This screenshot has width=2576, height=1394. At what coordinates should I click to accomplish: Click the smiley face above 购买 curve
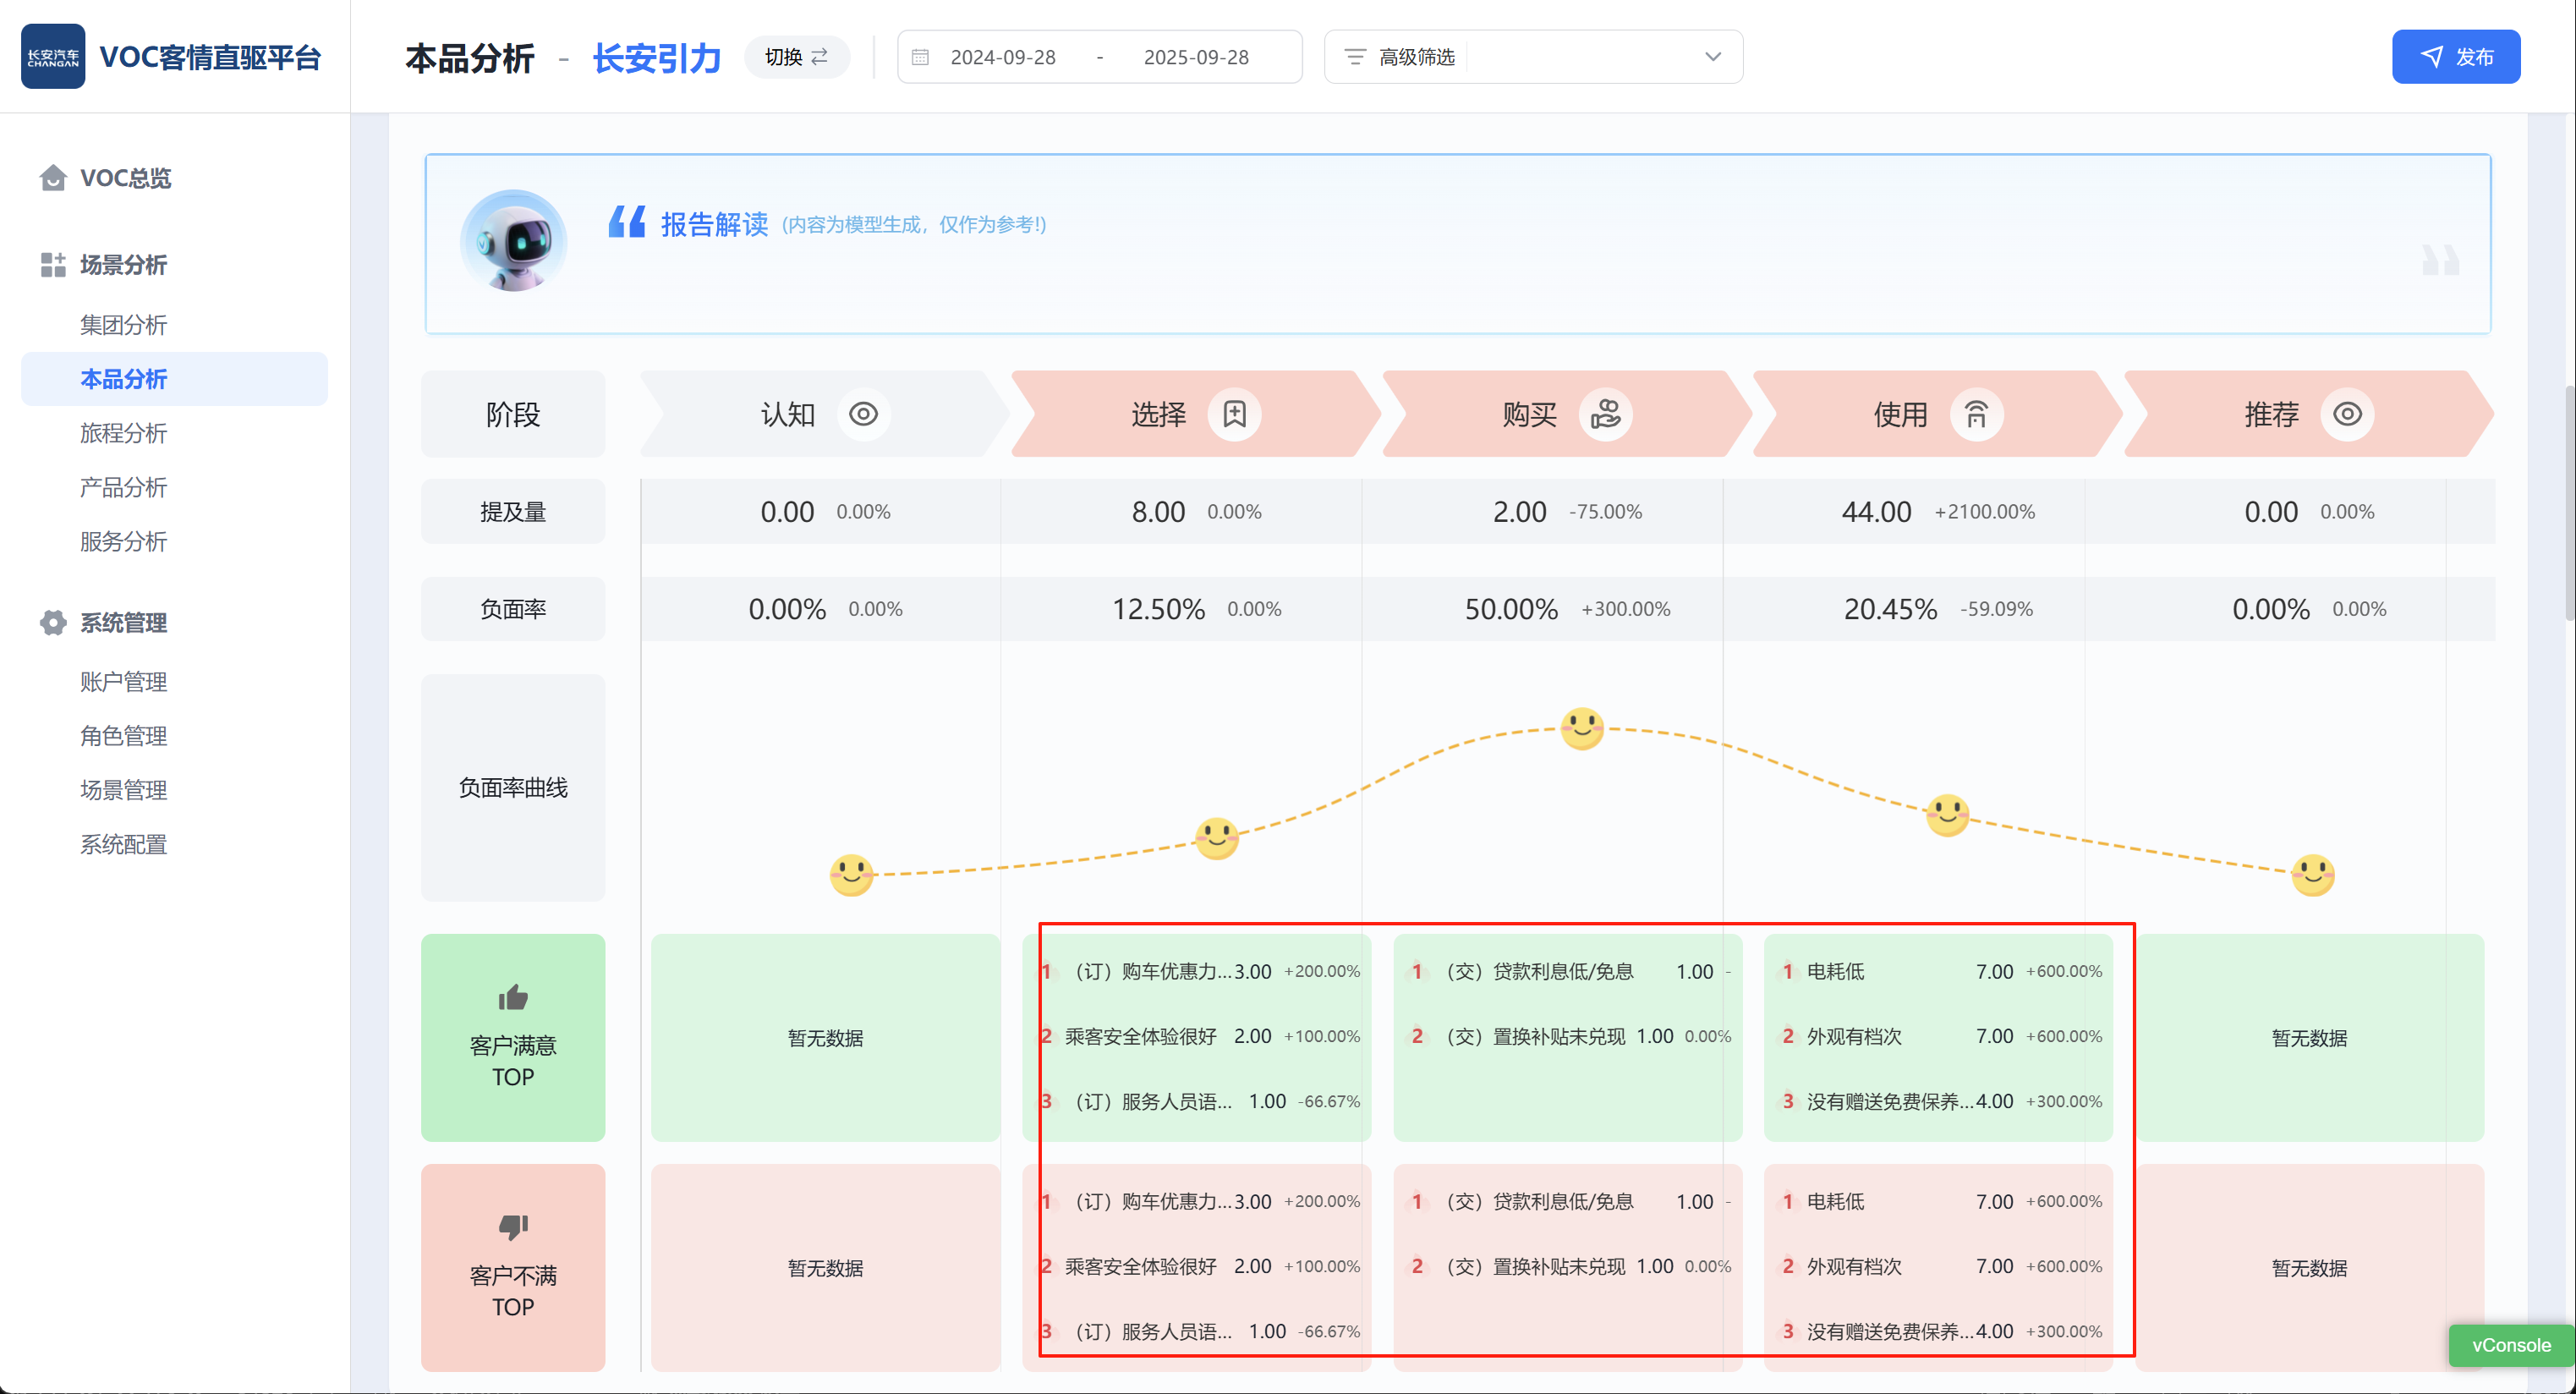[1582, 728]
